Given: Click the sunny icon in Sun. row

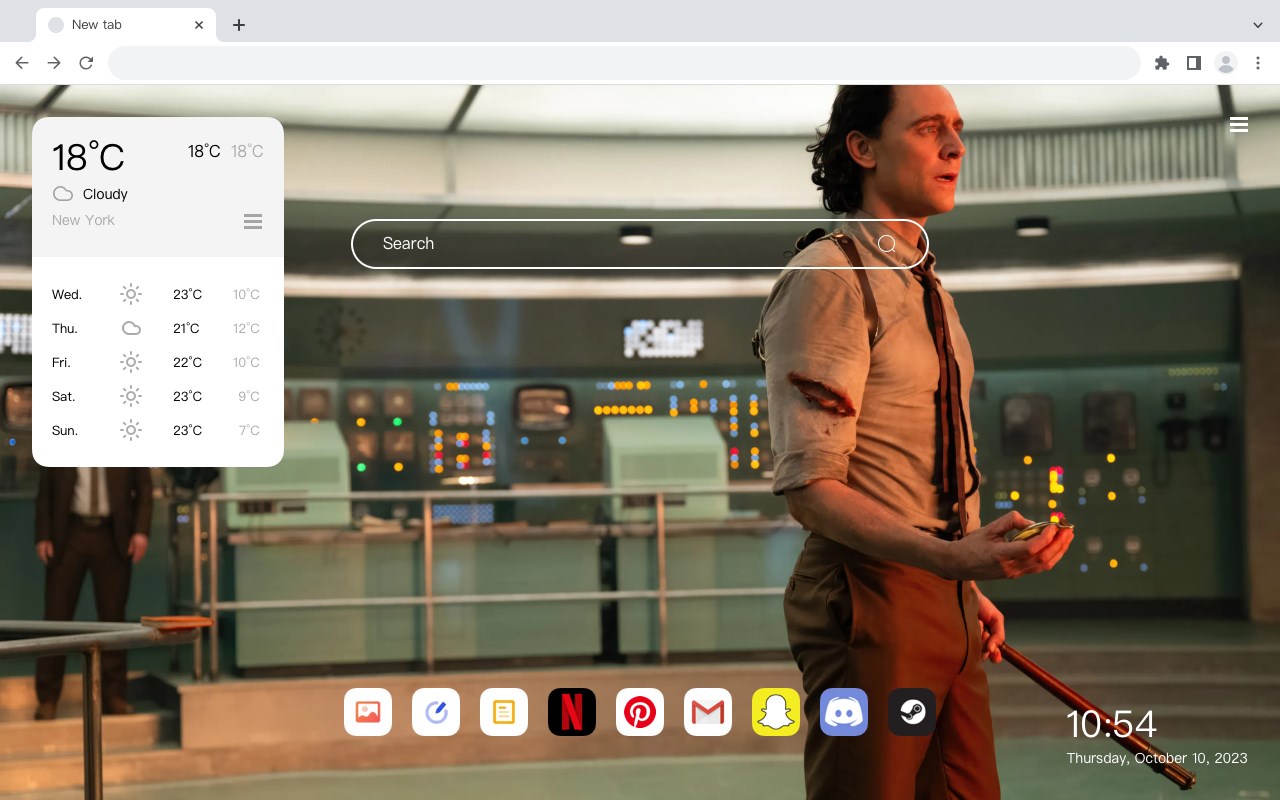Looking at the screenshot, I should 131,430.
